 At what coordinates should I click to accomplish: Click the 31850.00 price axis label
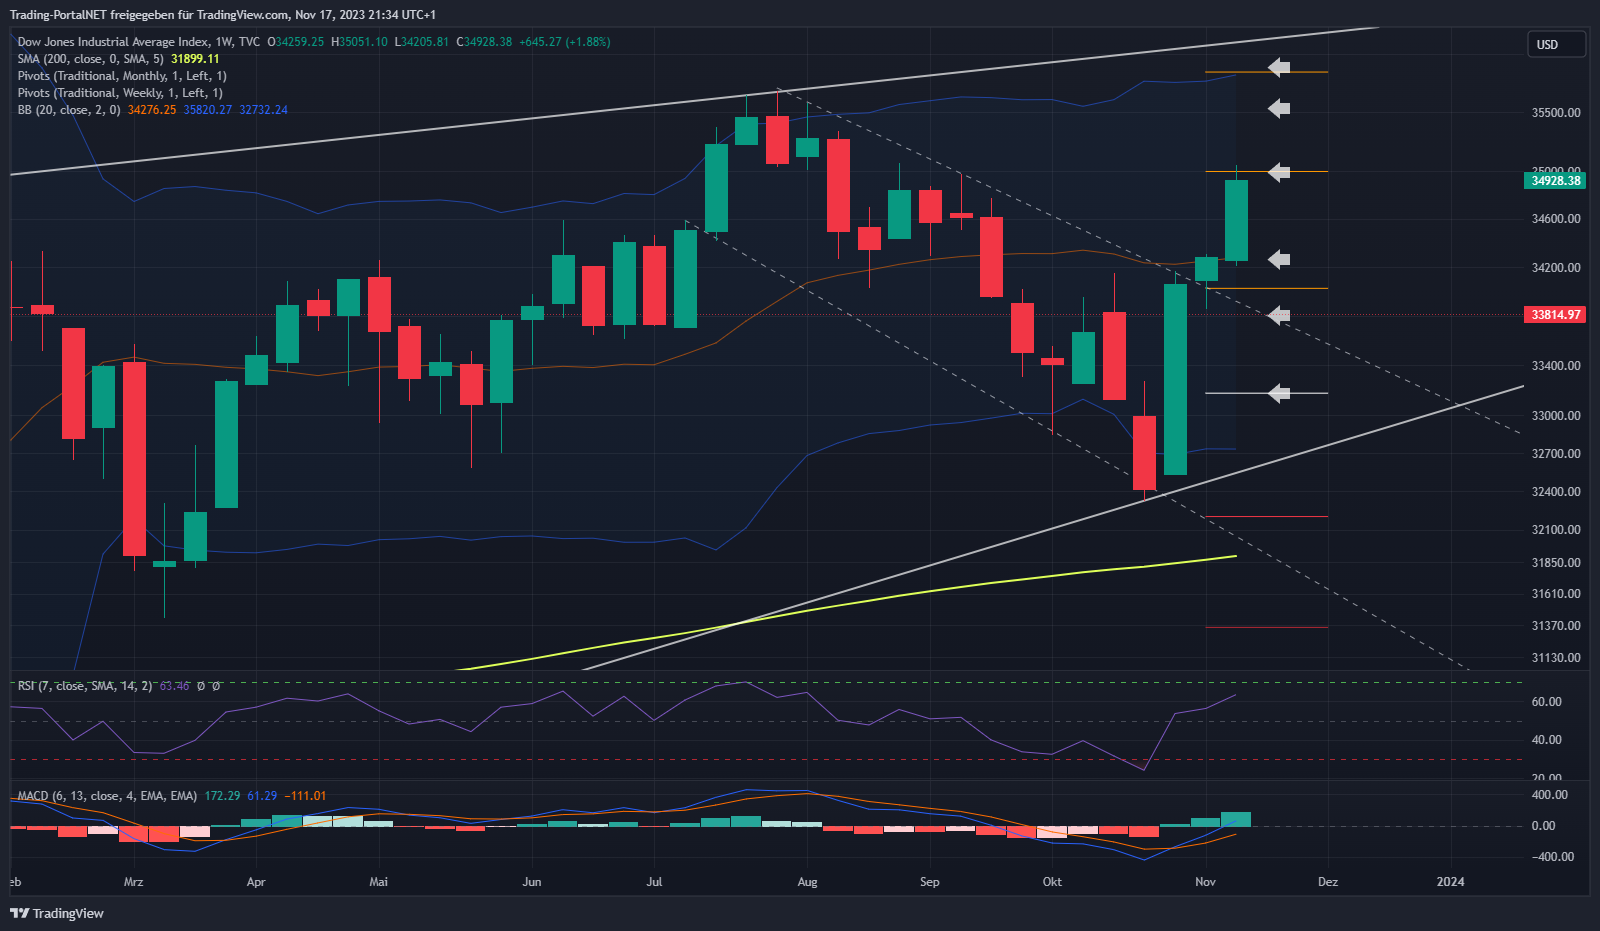click(x=1556, y=563)
